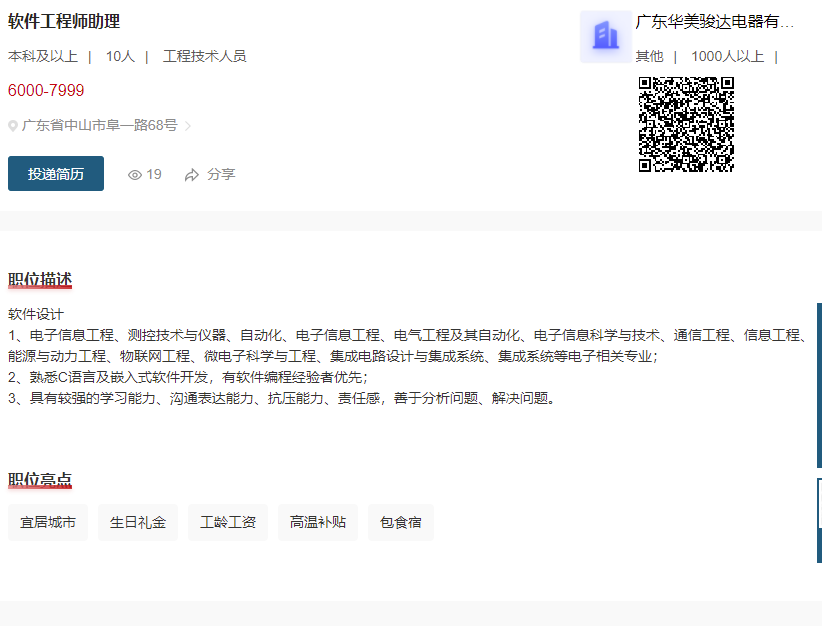Click the 10人 headcount text
Screen dimensions: 822x626
120,56
